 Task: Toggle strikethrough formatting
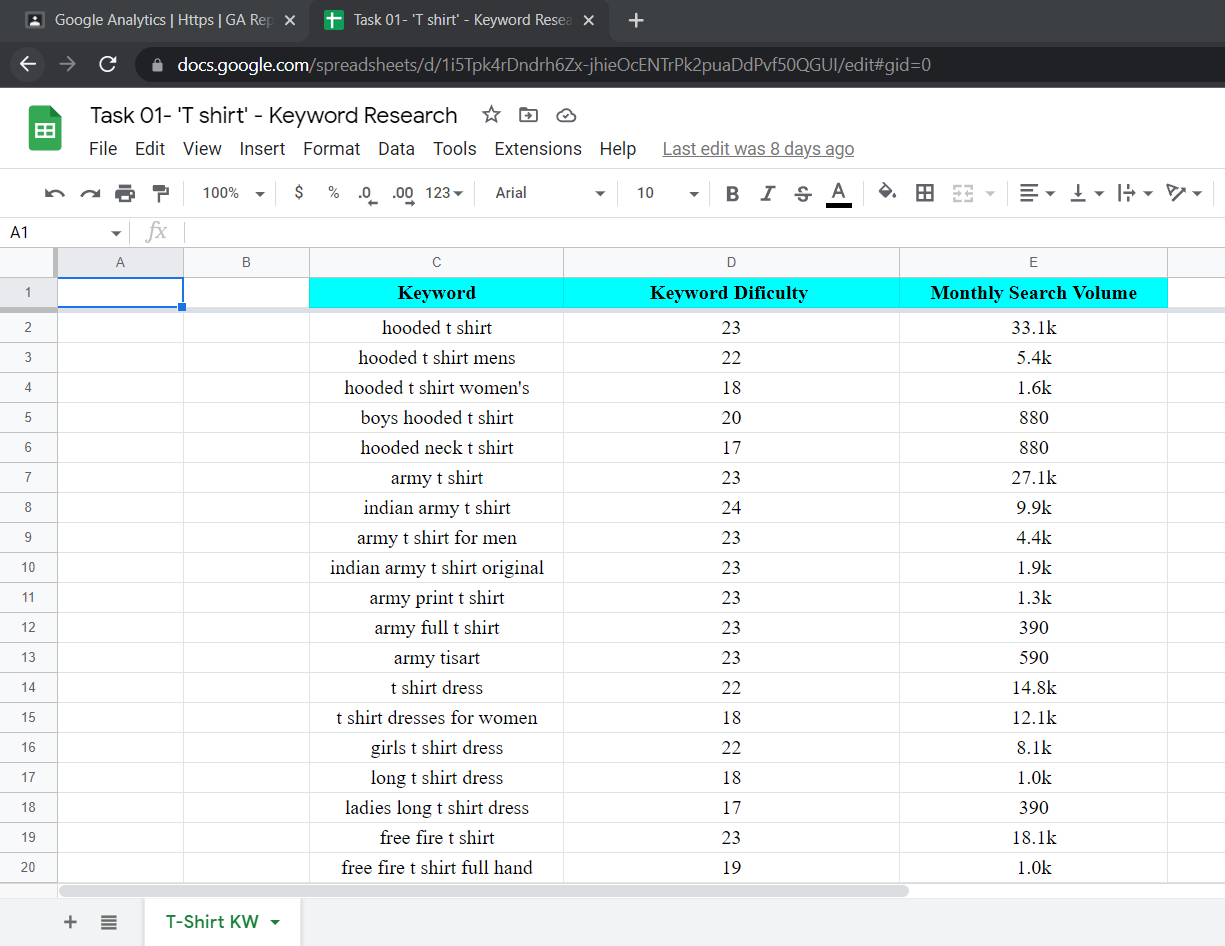802,193
